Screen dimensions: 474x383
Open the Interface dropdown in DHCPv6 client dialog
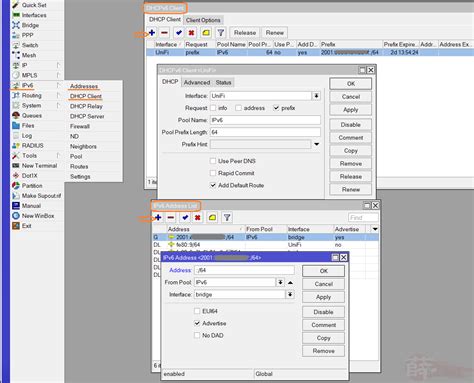pos(316,96)
